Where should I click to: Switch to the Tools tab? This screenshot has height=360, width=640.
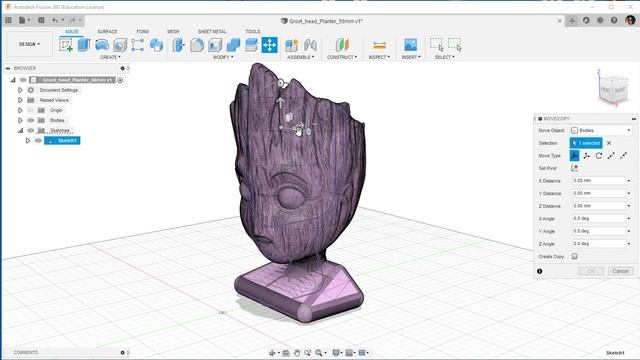coord(253,31)
